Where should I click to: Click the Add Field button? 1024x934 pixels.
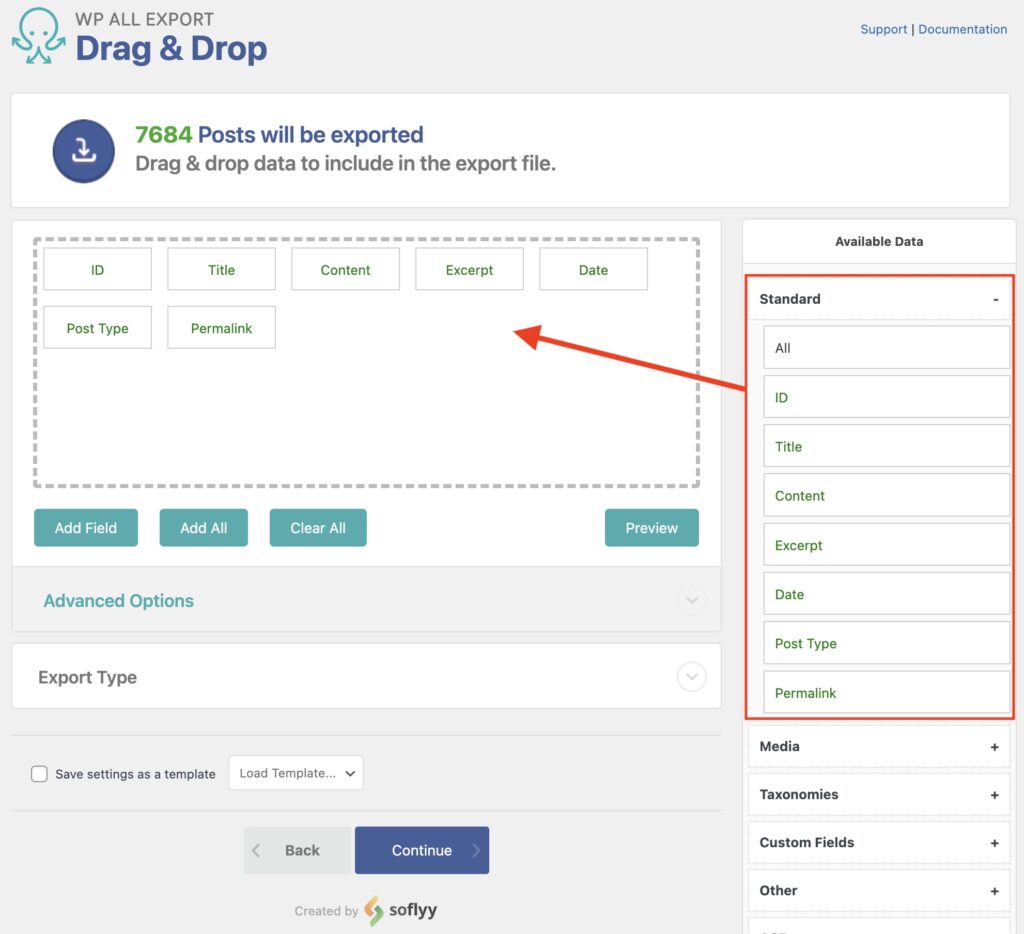coord(85,527)
